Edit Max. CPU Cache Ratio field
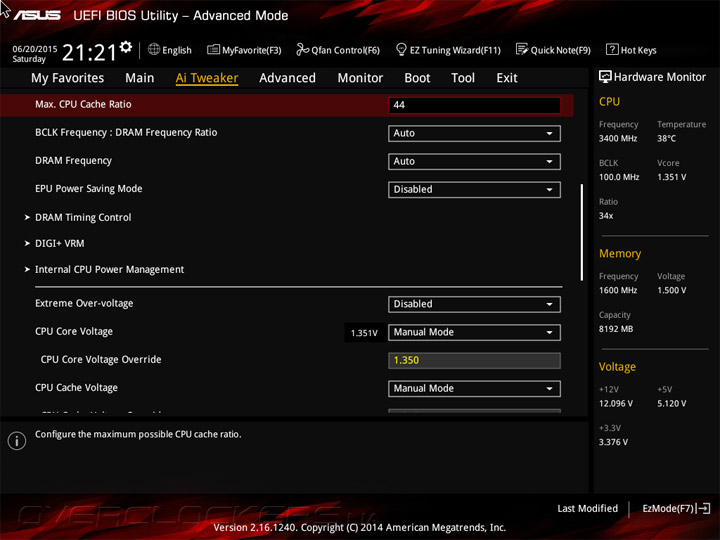720x540 pixels. [474, 105]
